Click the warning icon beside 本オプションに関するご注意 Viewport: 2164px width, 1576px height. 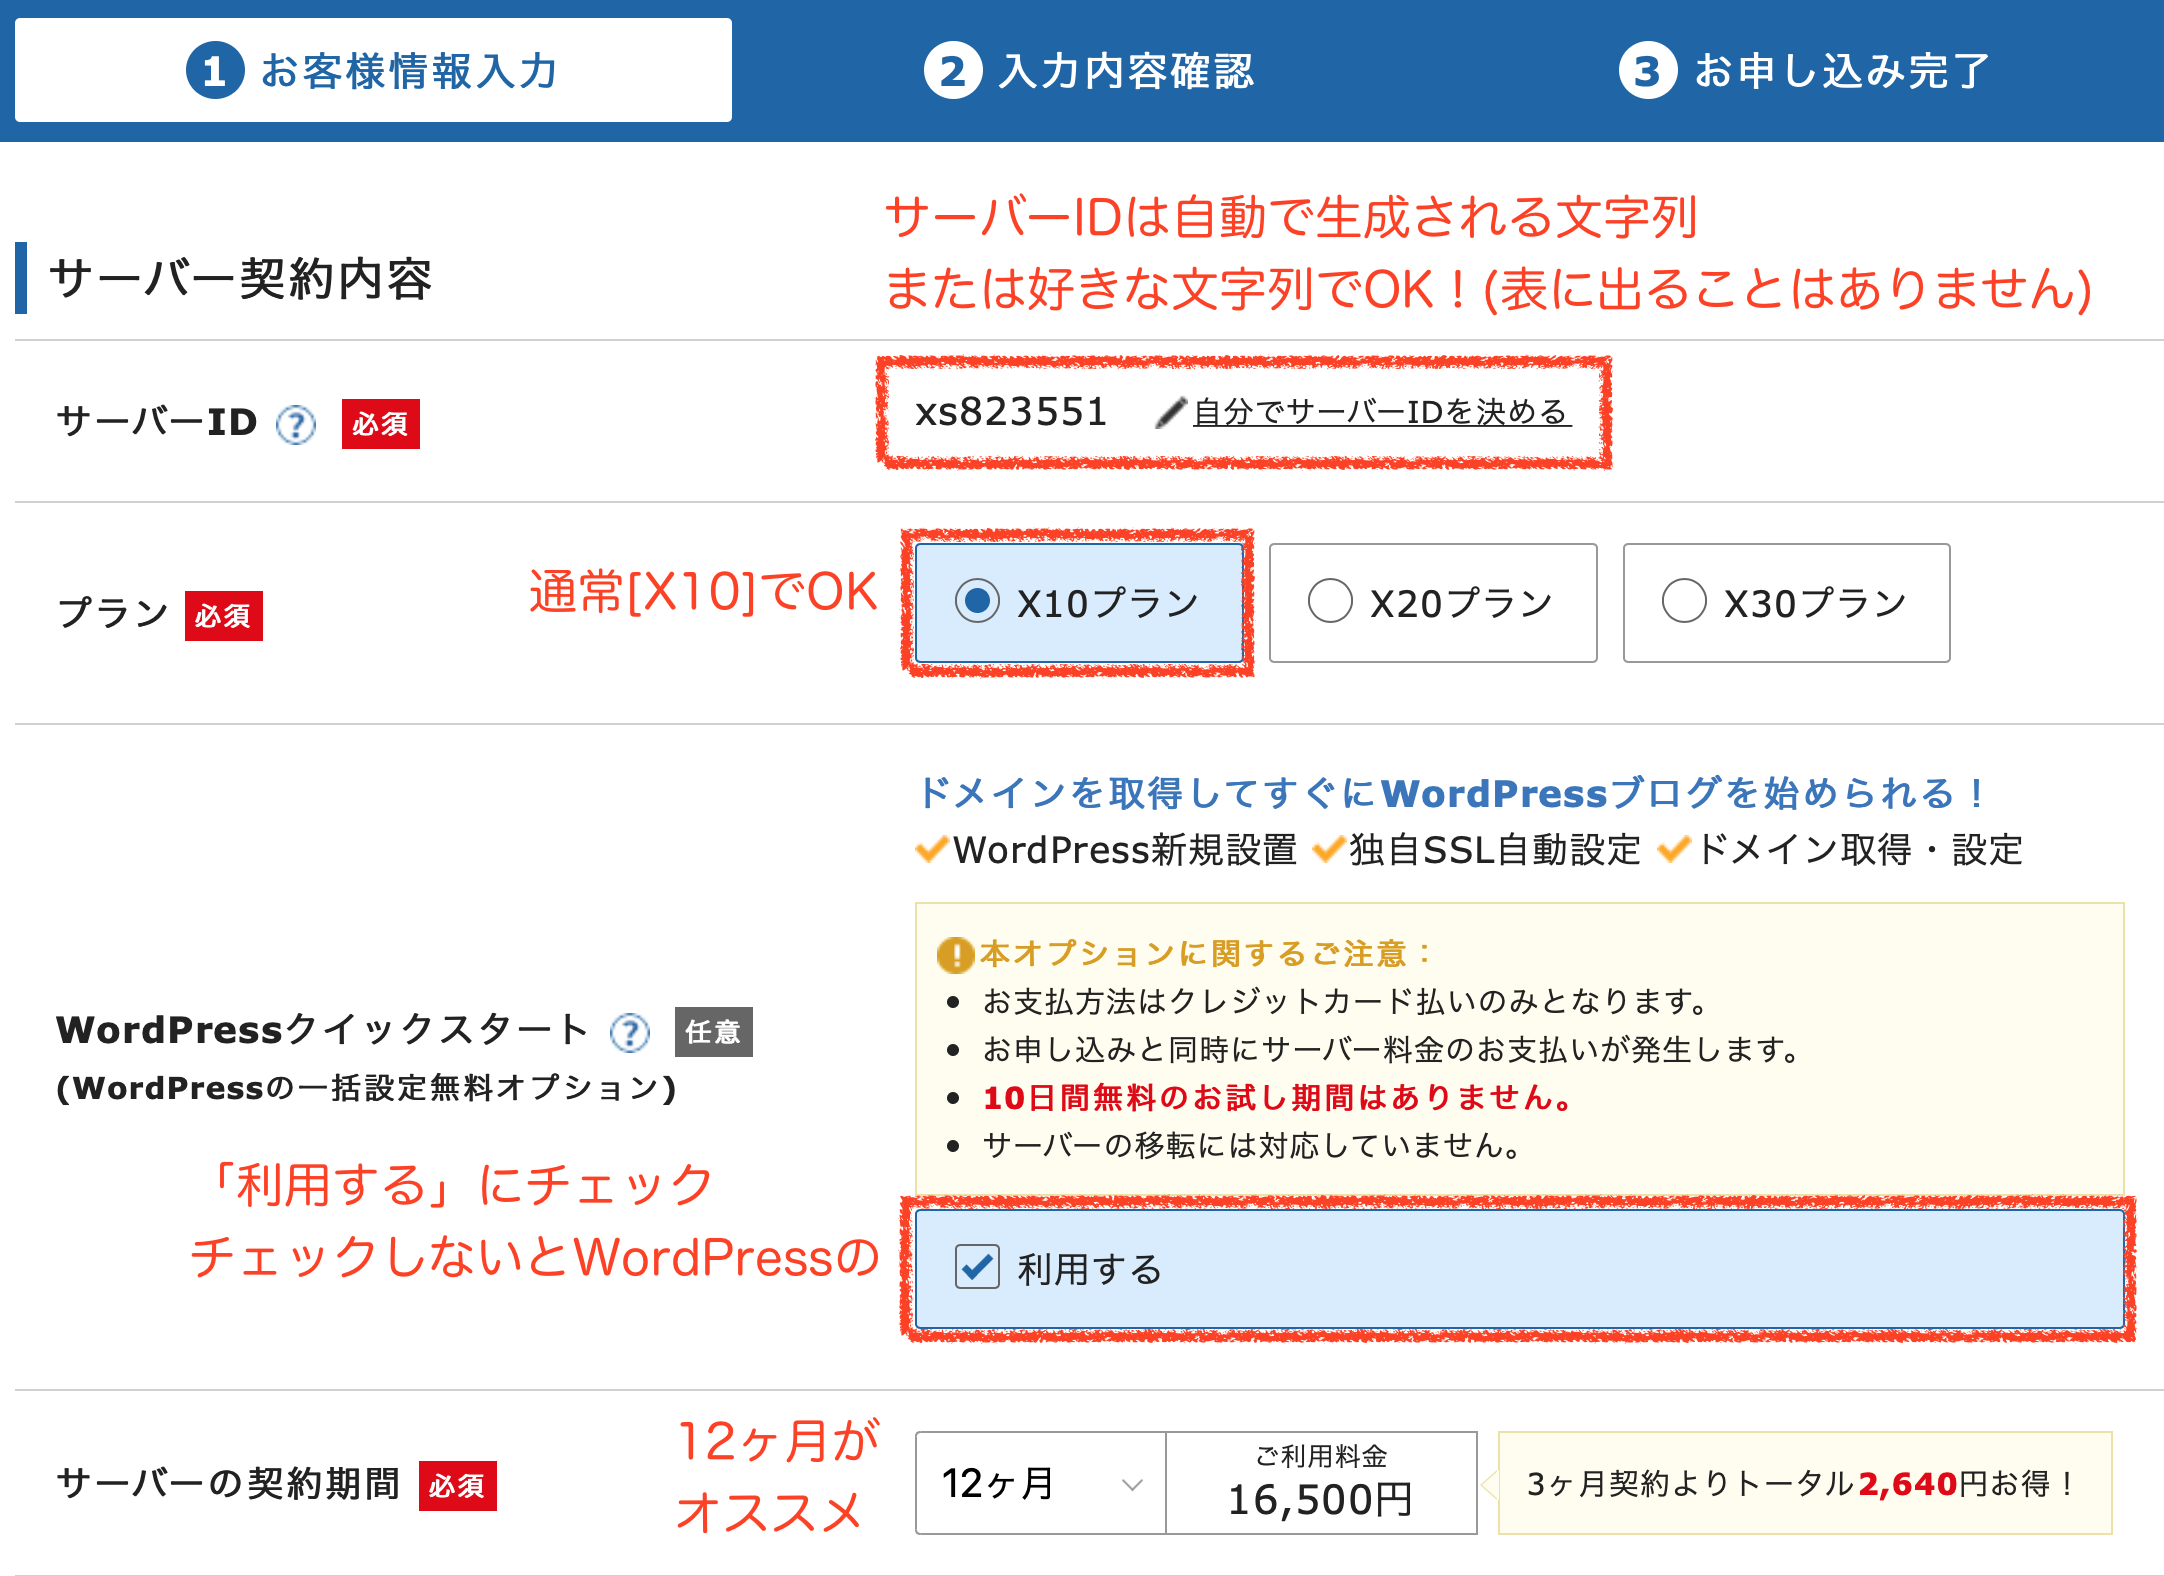tap(955, 955)
